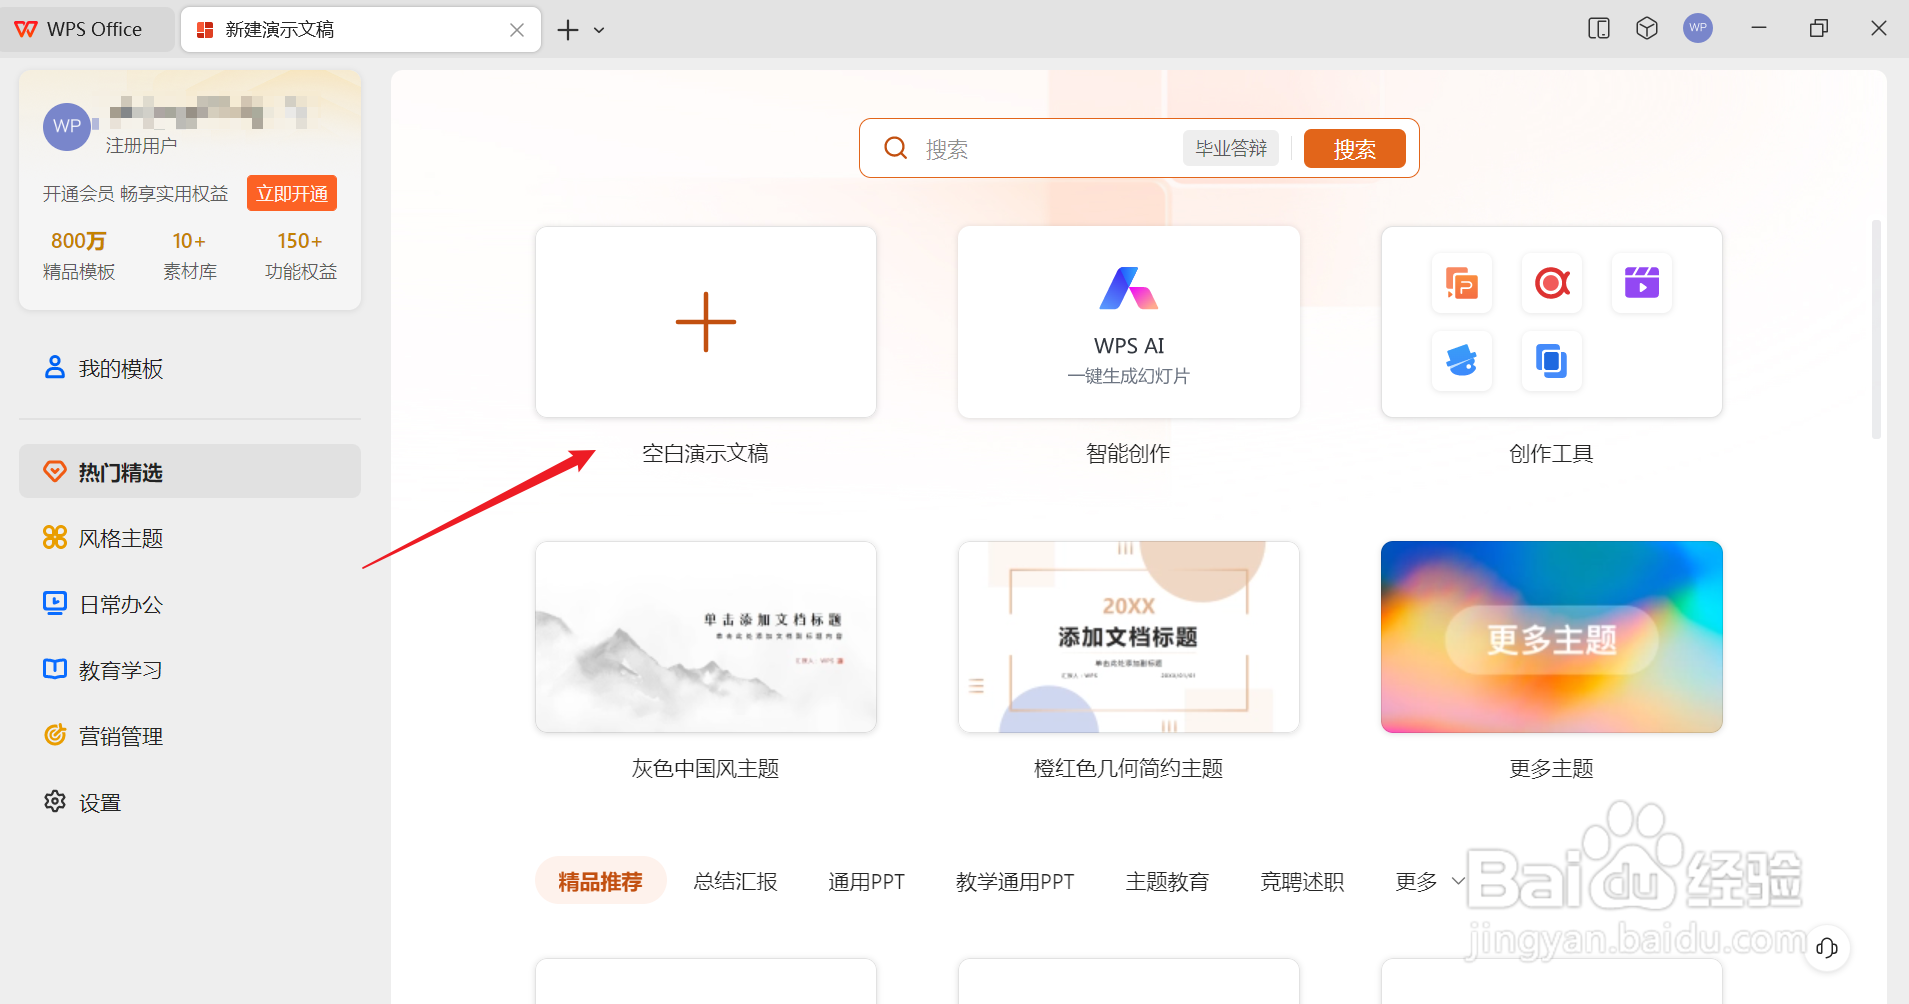Click the 灰色中国风主题 caption
The image size is (1909, 1004).
pyautogui.click(x=706, y=769)
